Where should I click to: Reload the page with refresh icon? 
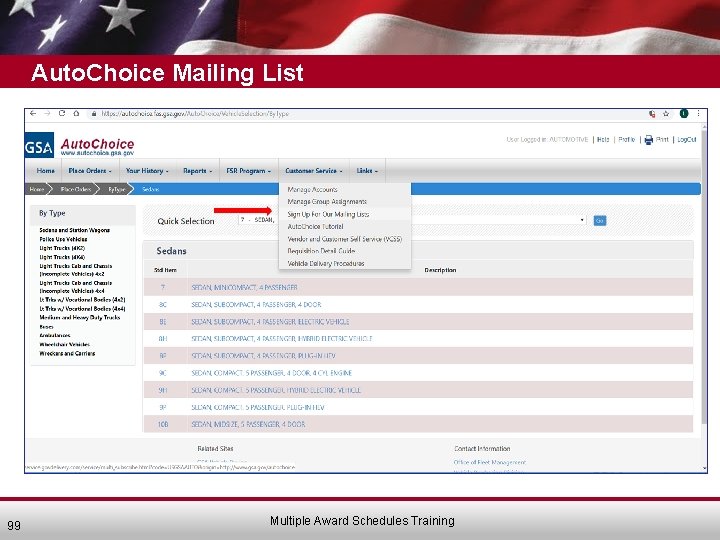[62, 113]
